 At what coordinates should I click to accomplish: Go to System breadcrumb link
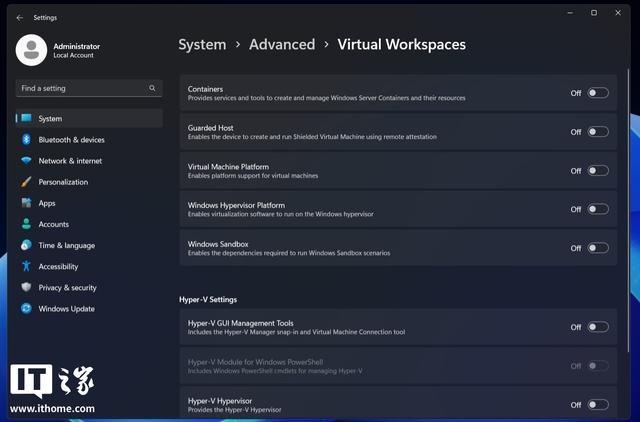point(202,44)
